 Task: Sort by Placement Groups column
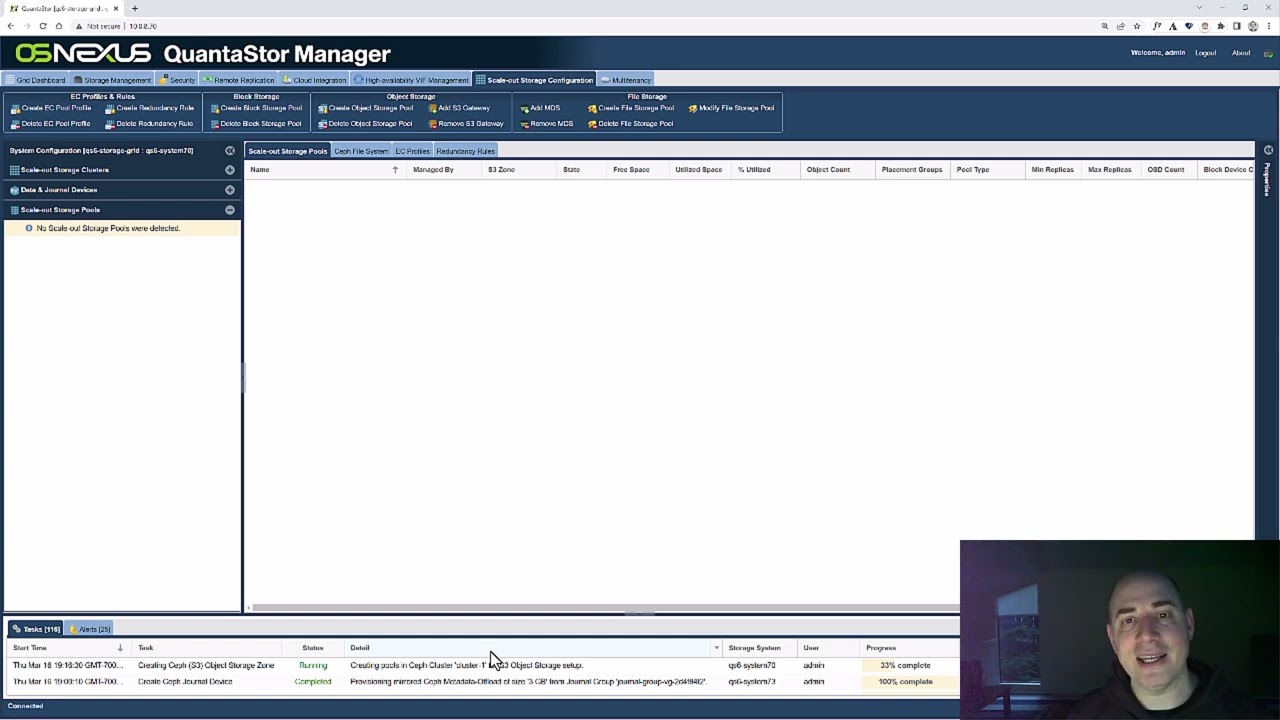(911, 170)
